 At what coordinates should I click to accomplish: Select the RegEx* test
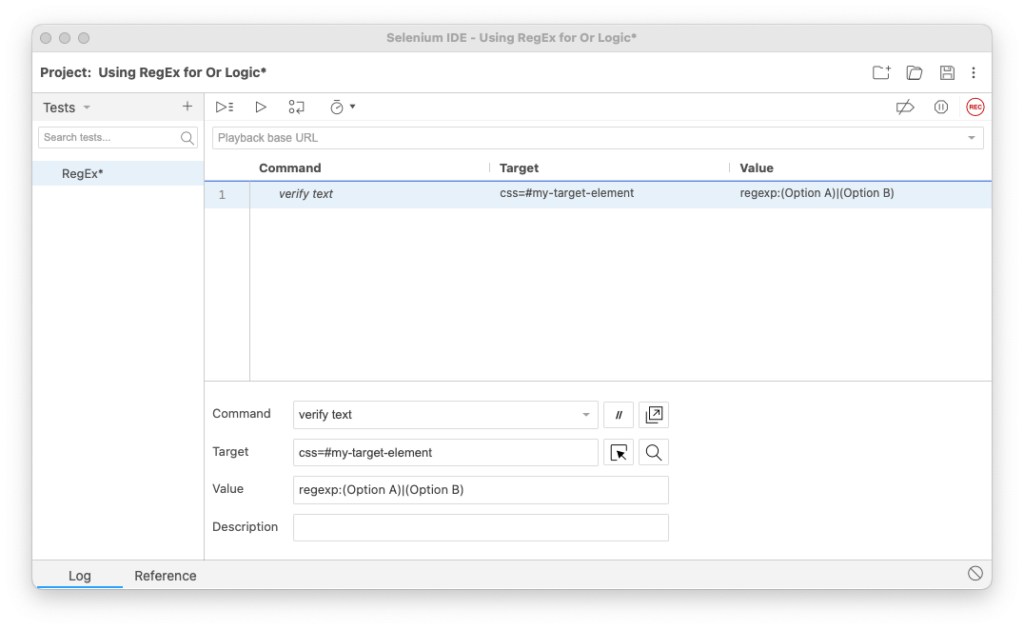[118, 174]
